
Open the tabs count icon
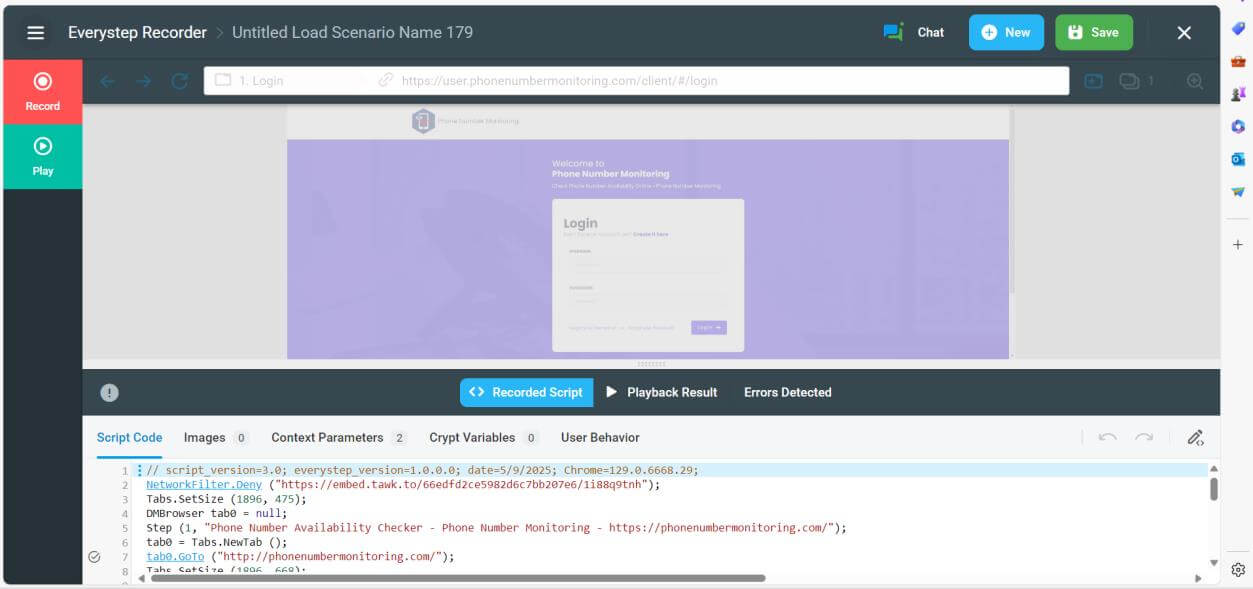tap(1136, 81)
